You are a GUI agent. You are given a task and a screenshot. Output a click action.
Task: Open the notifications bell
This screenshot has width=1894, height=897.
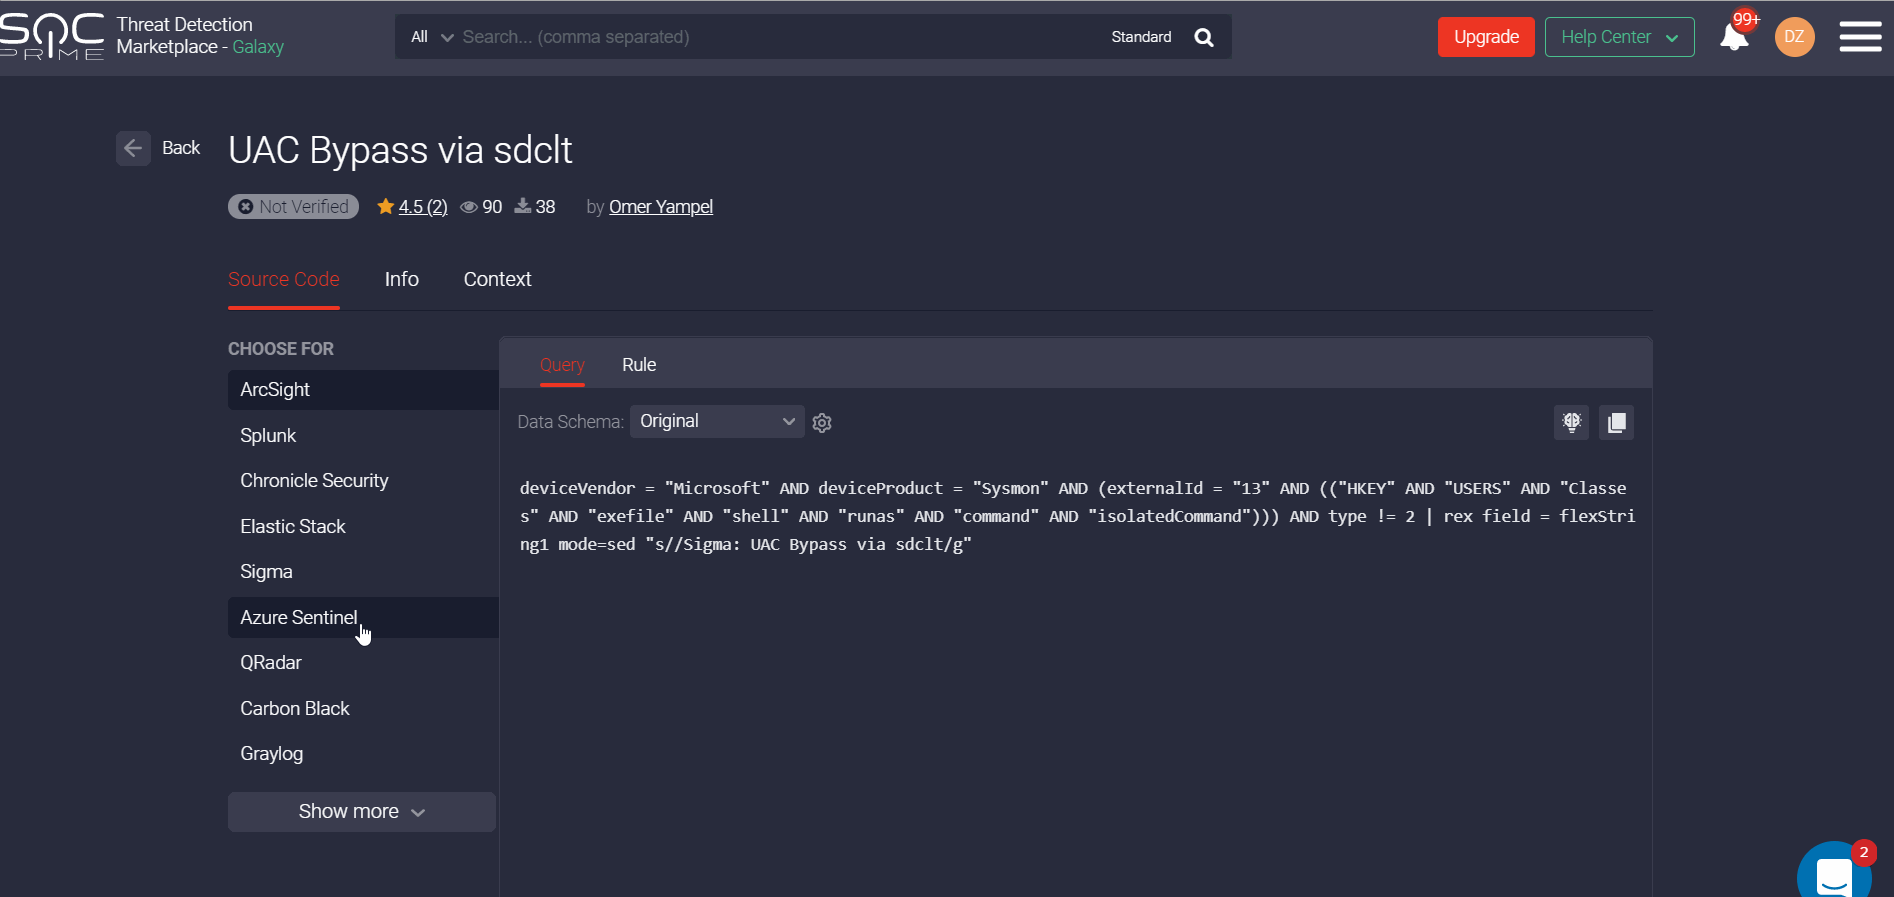click(1734, 38)
